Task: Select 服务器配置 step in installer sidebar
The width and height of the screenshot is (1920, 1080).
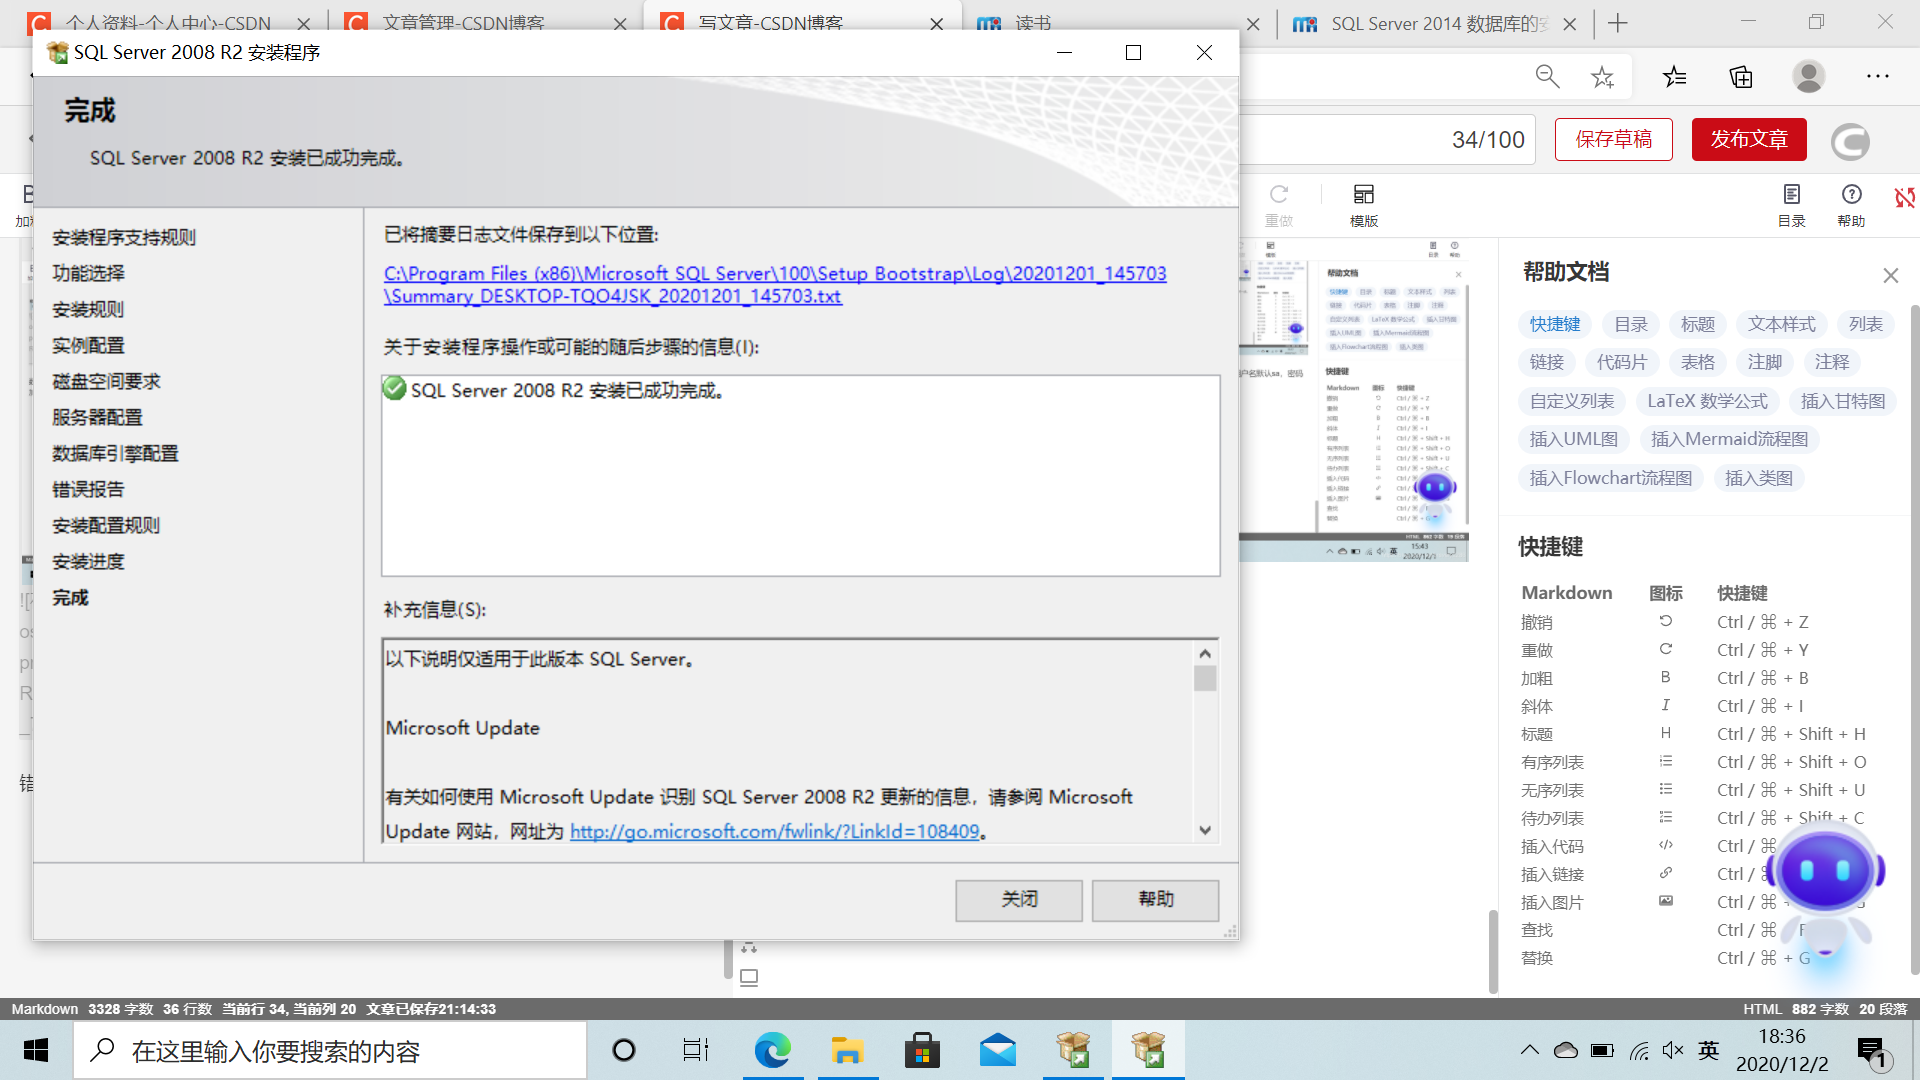Action: [97, 417]
